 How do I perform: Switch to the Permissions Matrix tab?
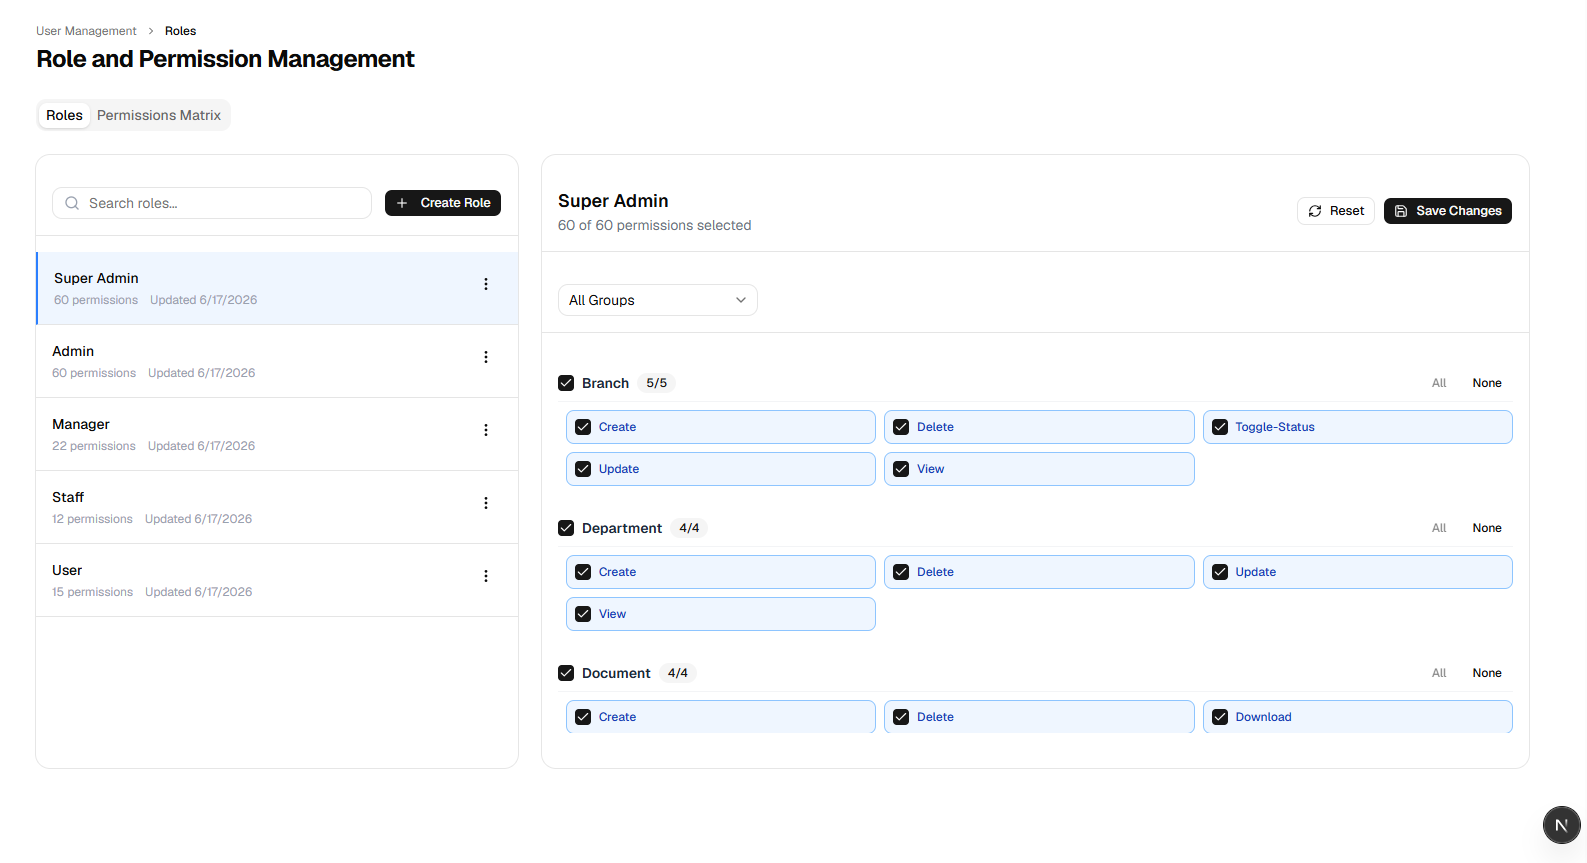[x=159, y=115]
